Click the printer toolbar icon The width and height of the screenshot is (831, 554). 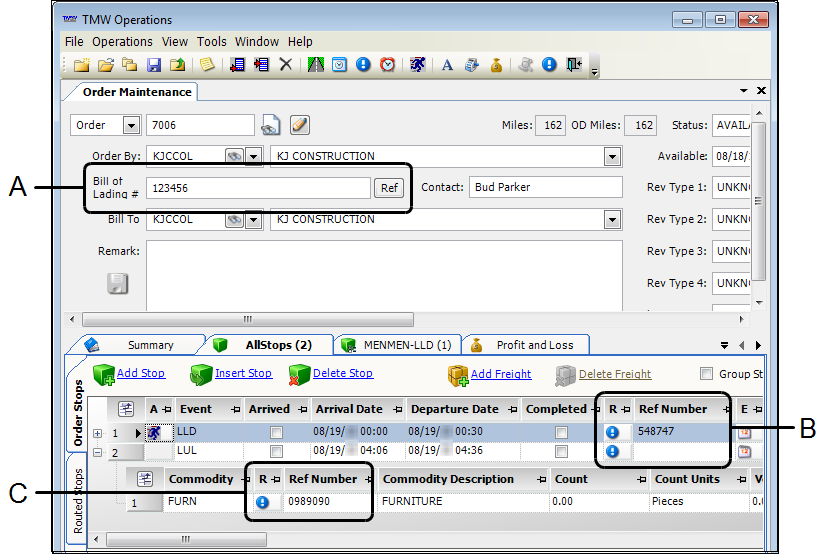point(472,65)
